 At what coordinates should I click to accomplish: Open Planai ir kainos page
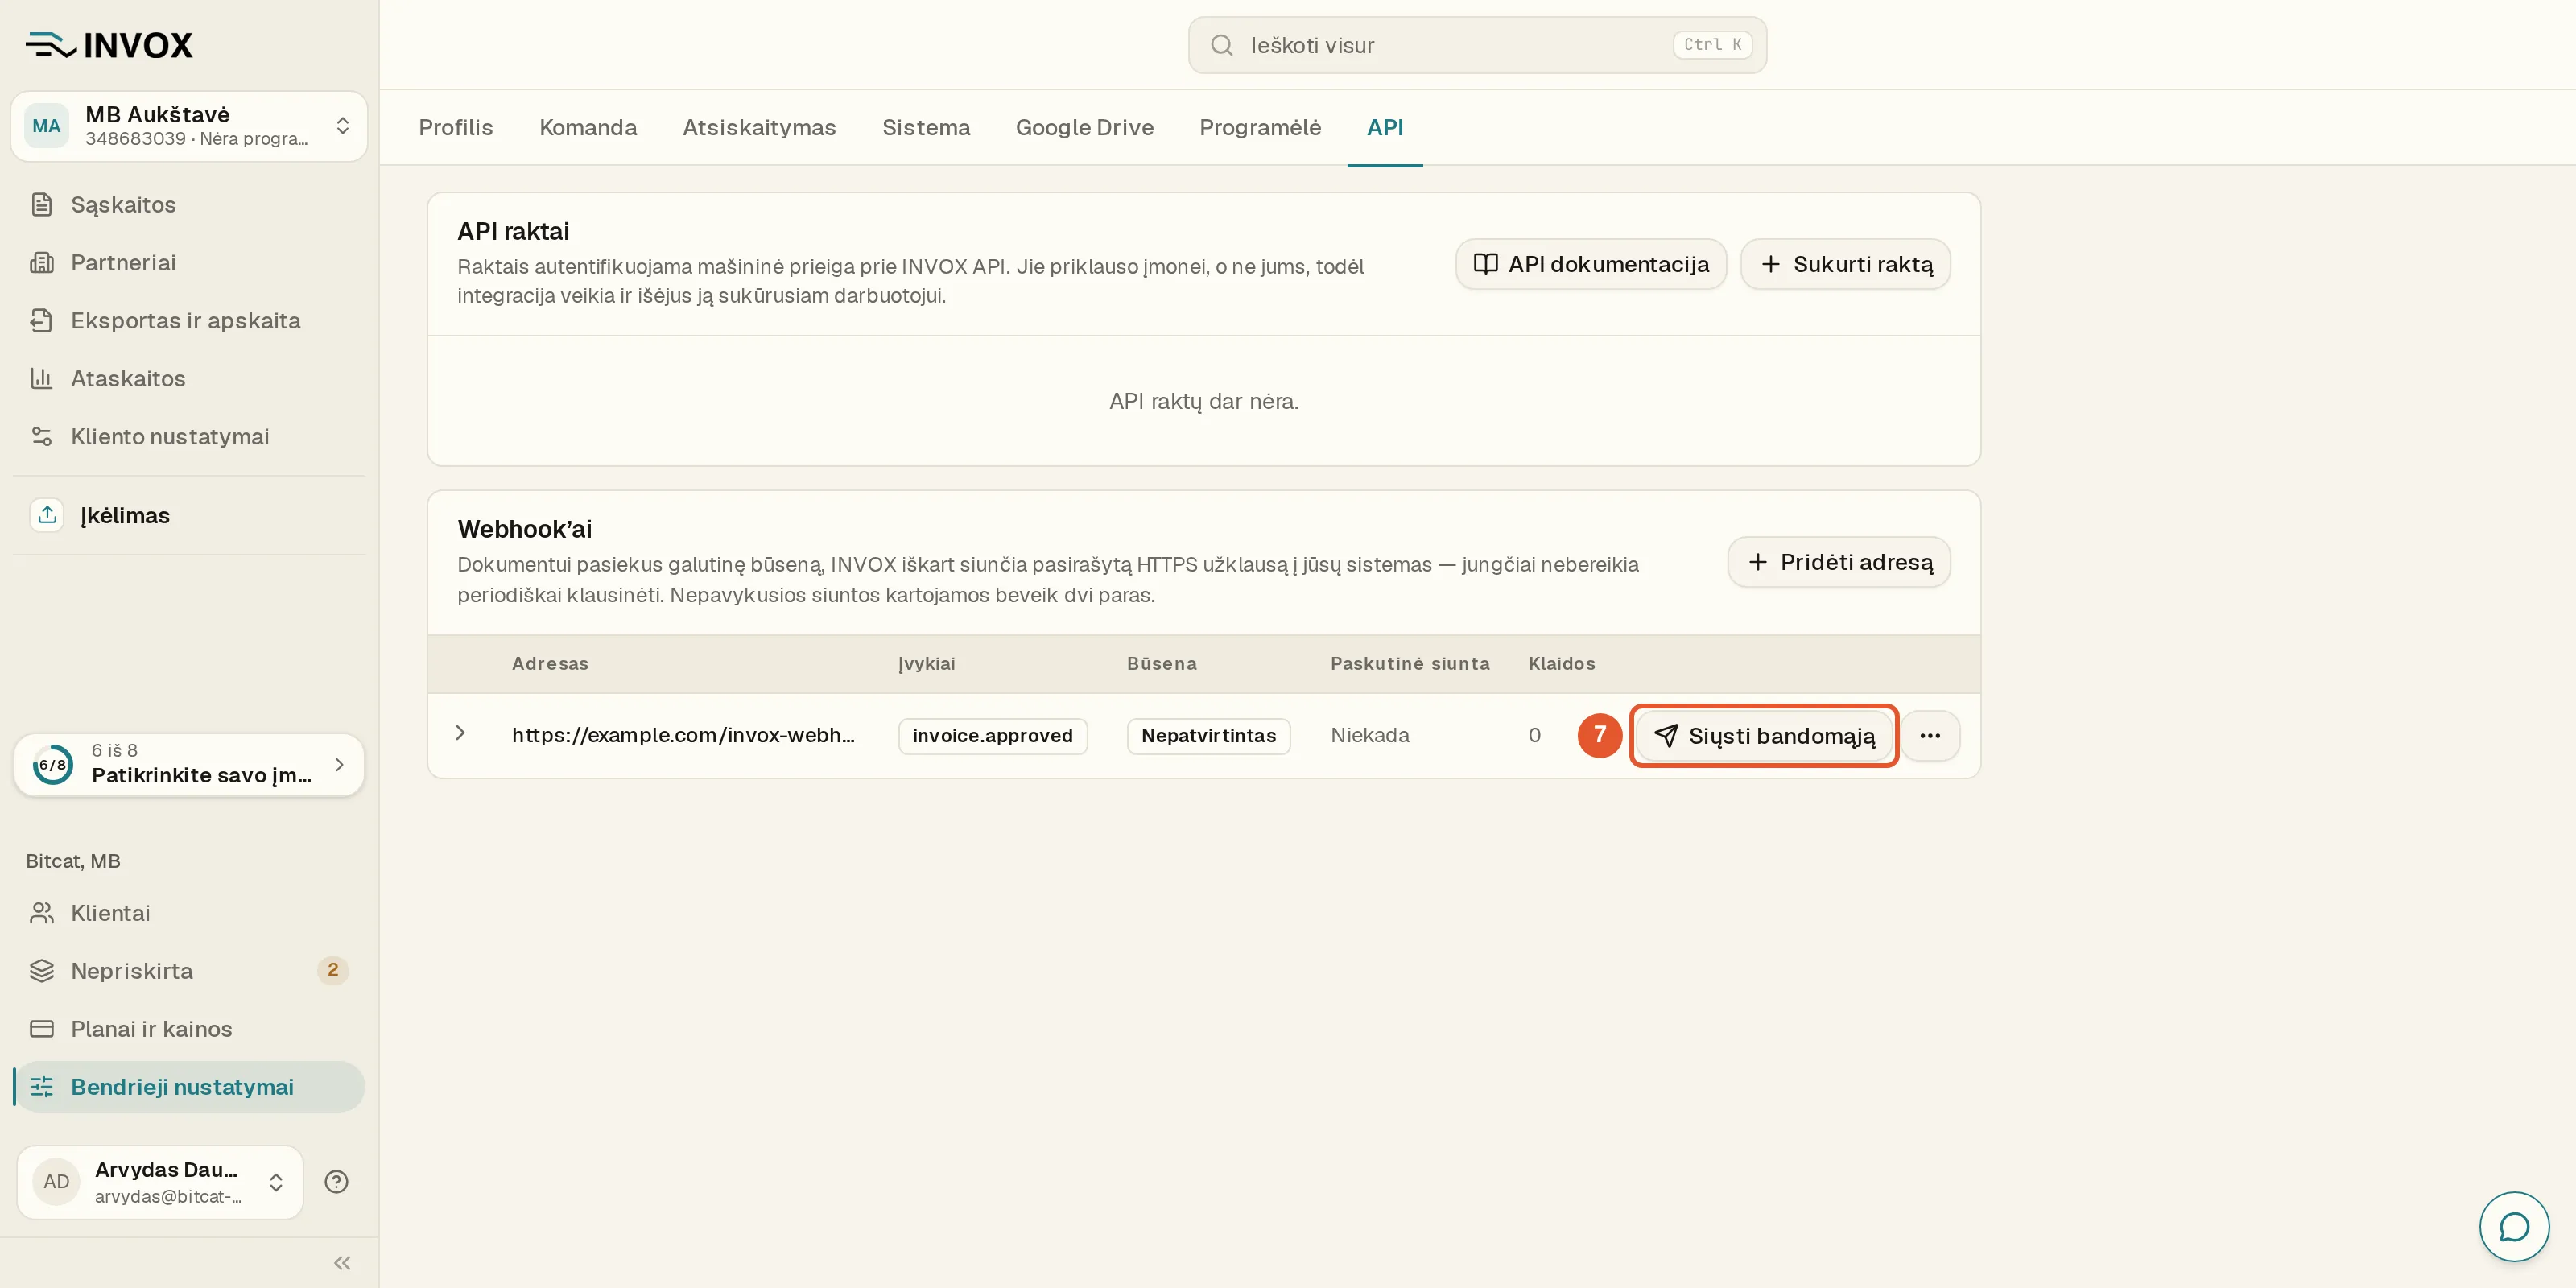tap(189, 1029)
